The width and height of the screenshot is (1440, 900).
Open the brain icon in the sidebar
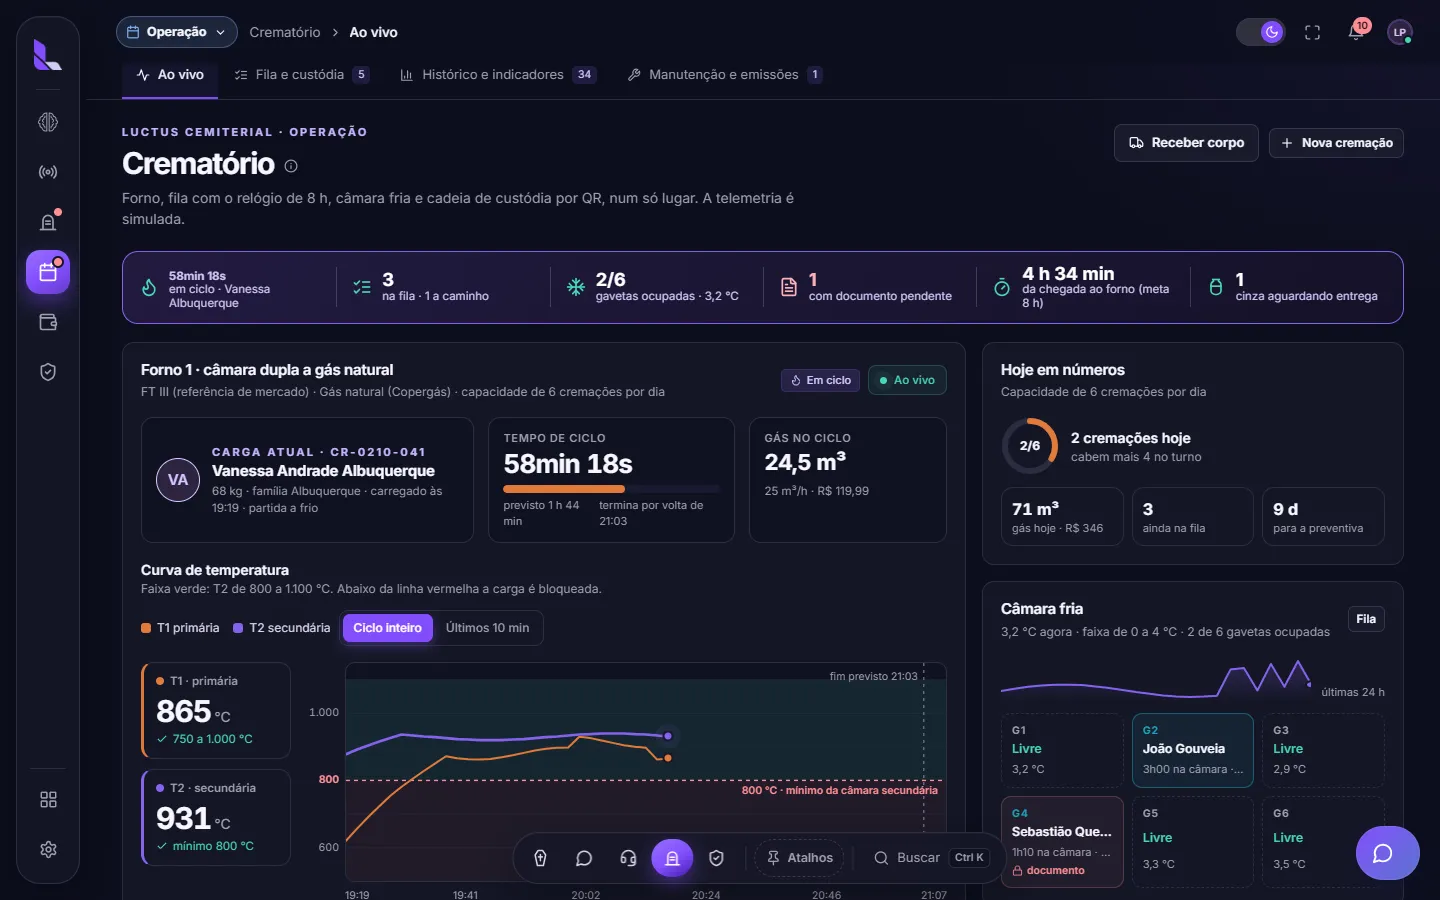(x=48, y=122)
